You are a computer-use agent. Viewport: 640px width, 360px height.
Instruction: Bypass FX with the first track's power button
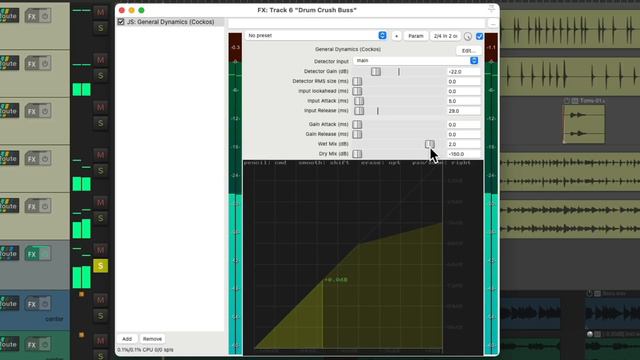(x=45, y=16)
